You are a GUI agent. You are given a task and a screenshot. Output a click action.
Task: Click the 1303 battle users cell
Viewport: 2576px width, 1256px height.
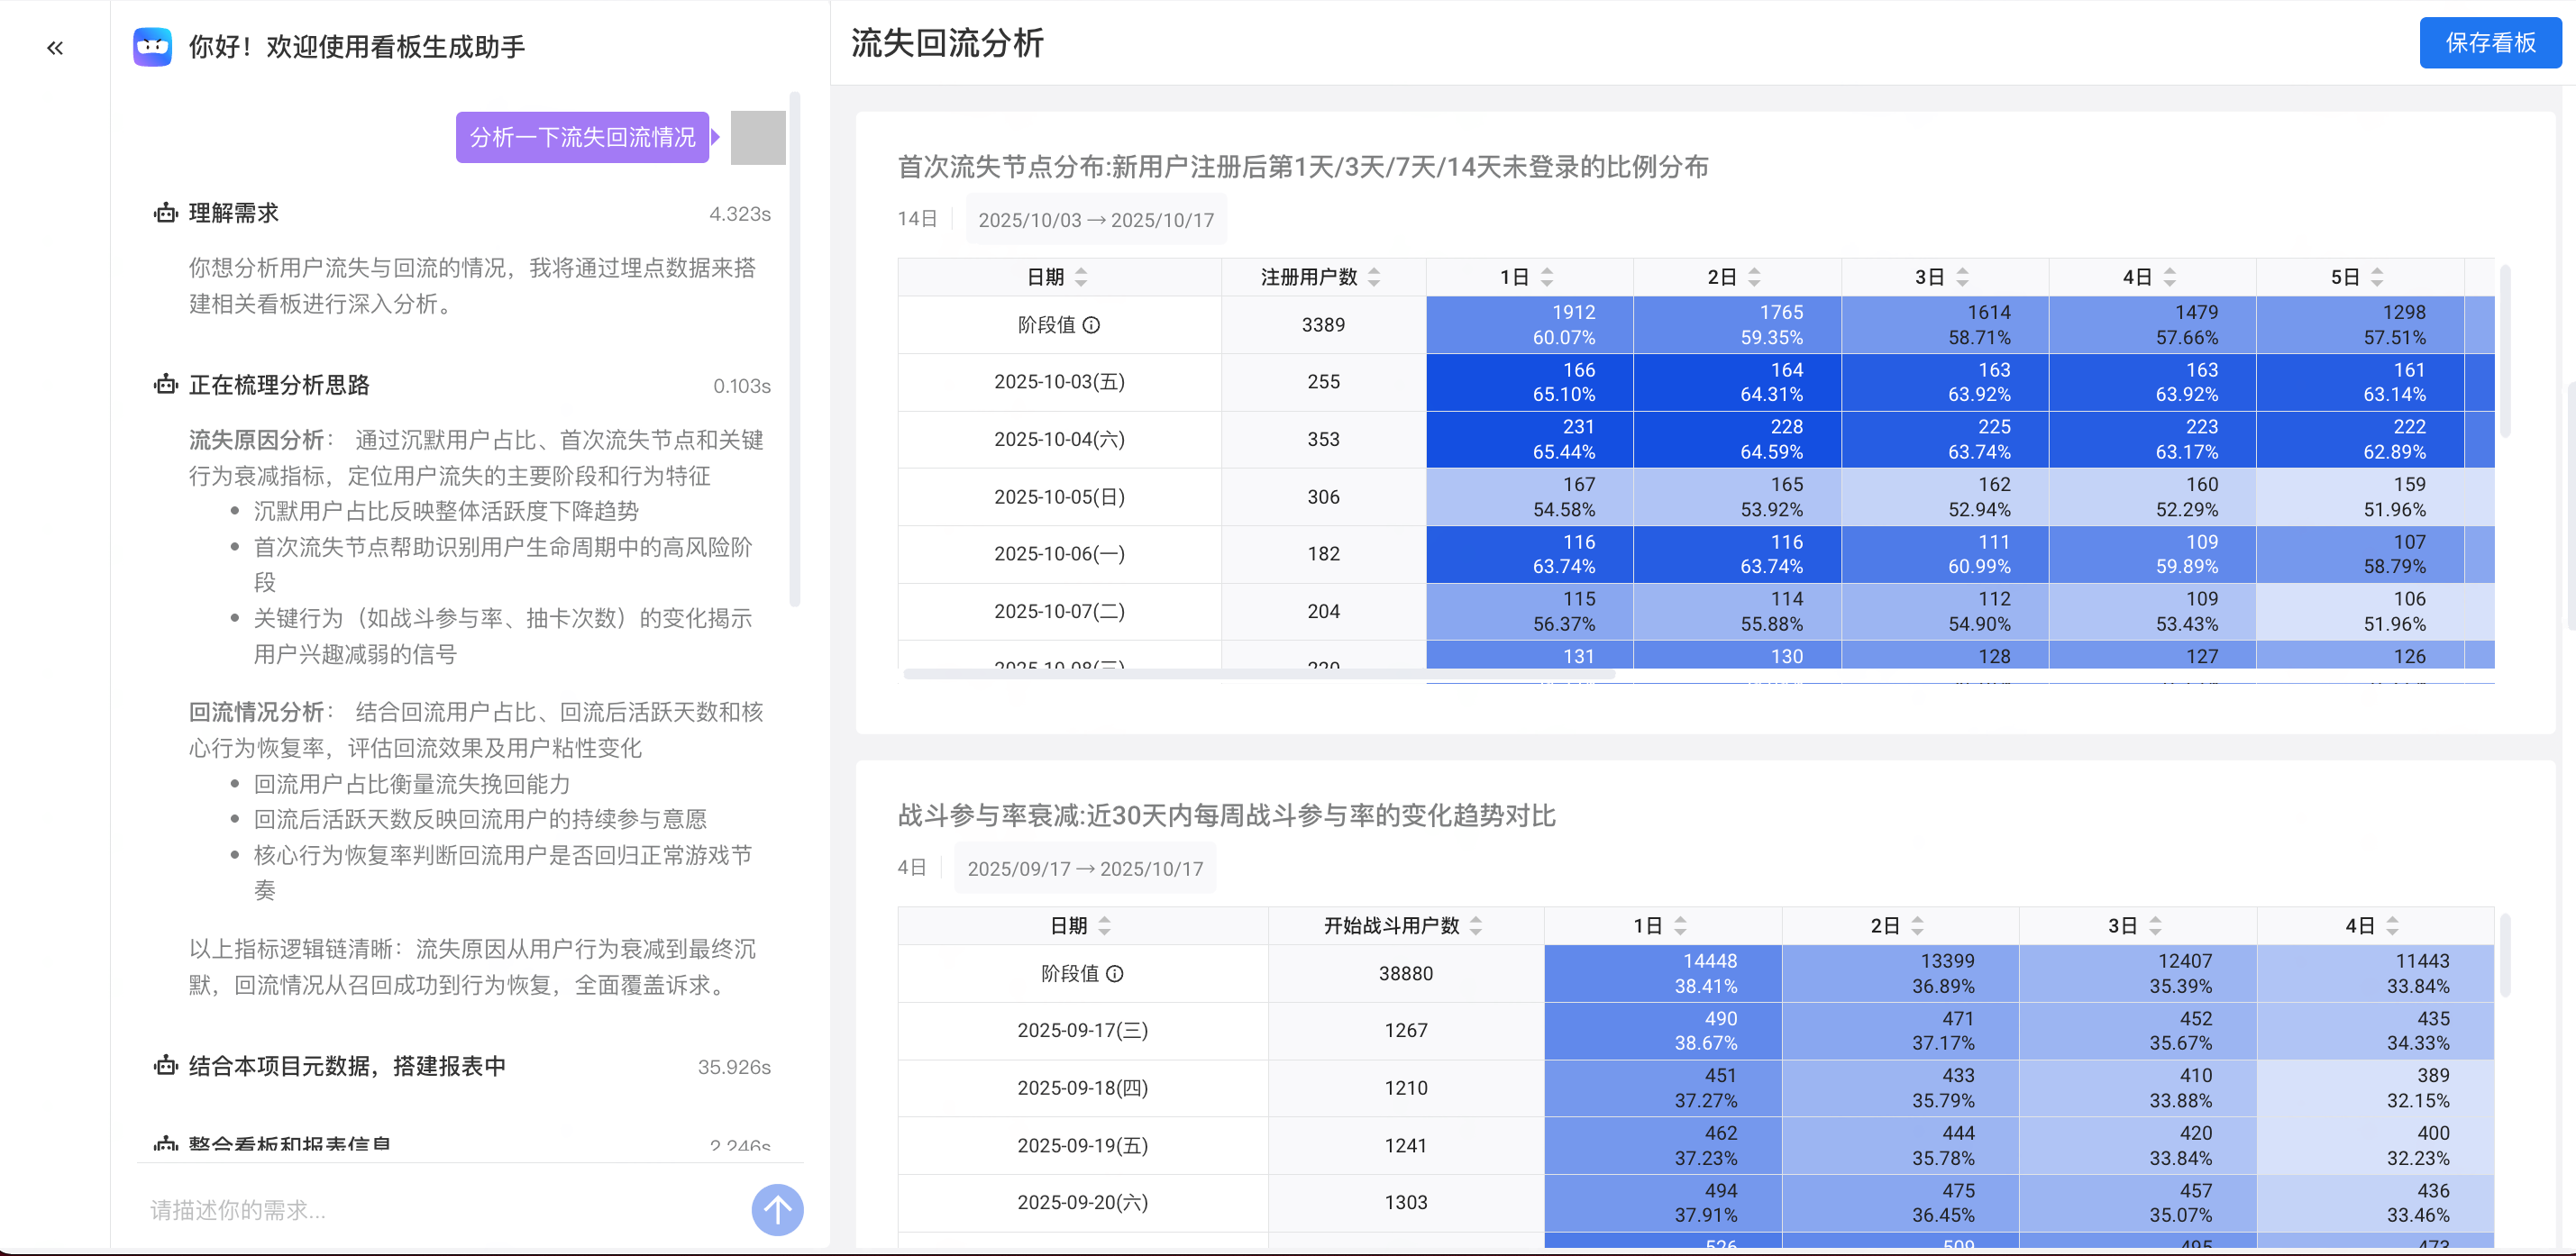pyautogui.click(x=1405, y=1202)
